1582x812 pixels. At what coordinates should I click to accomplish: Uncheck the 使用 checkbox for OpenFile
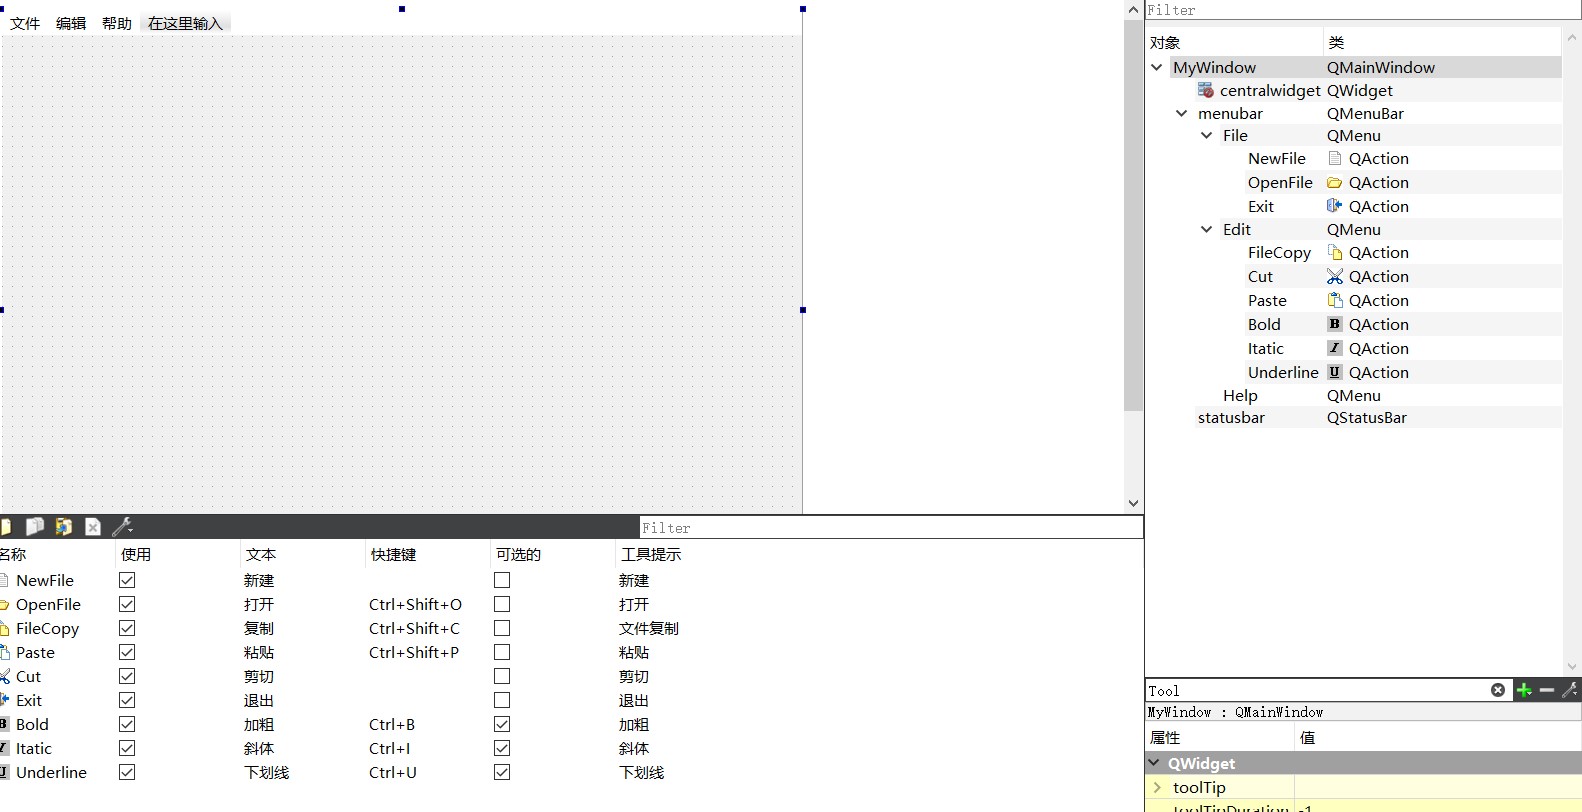127,604
